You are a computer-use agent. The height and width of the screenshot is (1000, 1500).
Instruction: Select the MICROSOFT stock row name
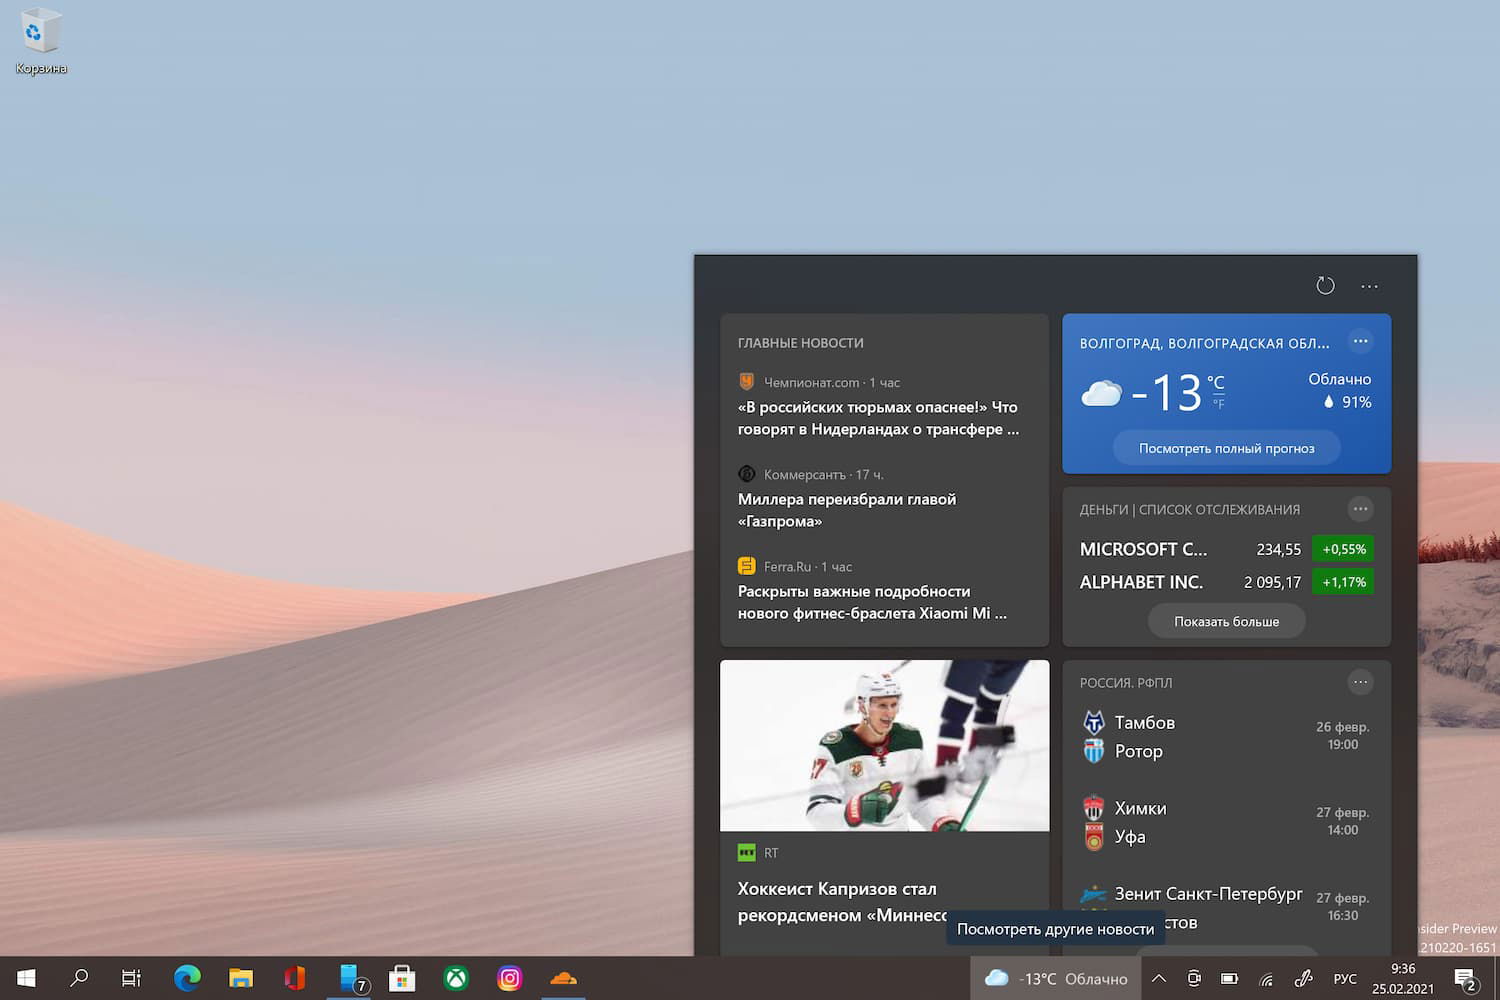(1143, 549)
